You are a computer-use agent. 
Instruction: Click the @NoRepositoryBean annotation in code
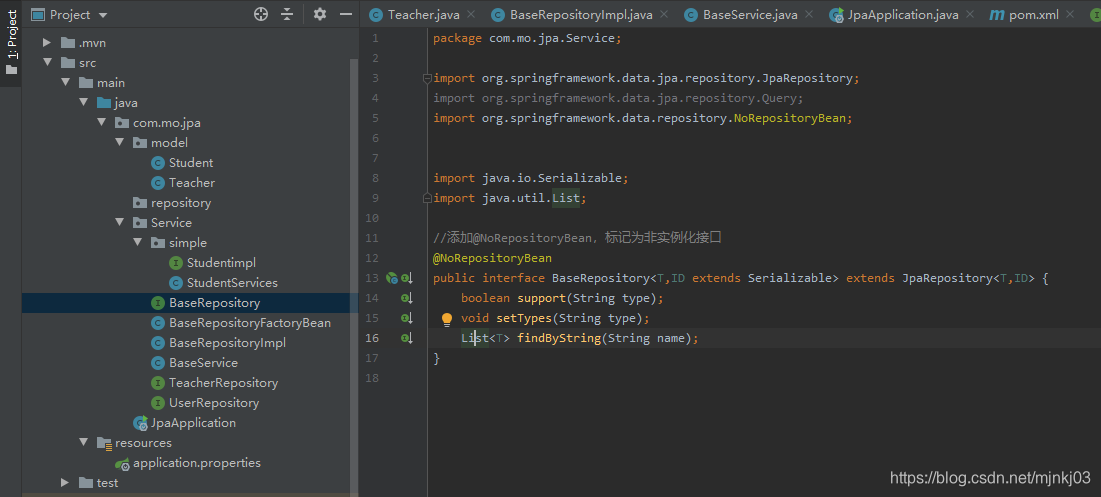pyautogui.click(x=492, y=258)
